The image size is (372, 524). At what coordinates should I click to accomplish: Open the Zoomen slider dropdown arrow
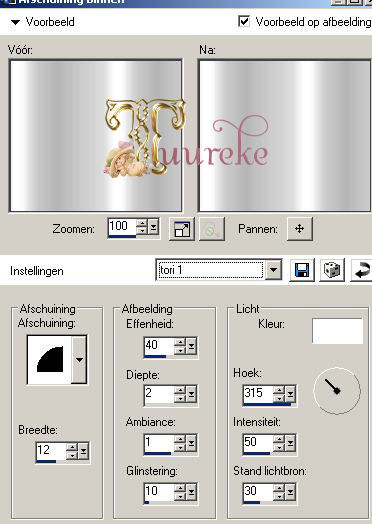point(153,228)
